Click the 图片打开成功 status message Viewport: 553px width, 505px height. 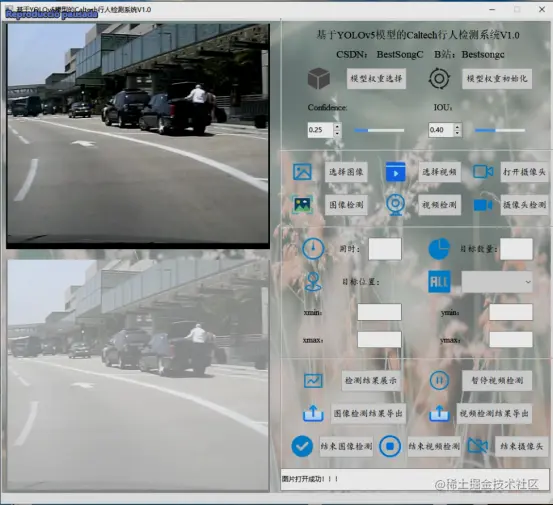[310, 479]
